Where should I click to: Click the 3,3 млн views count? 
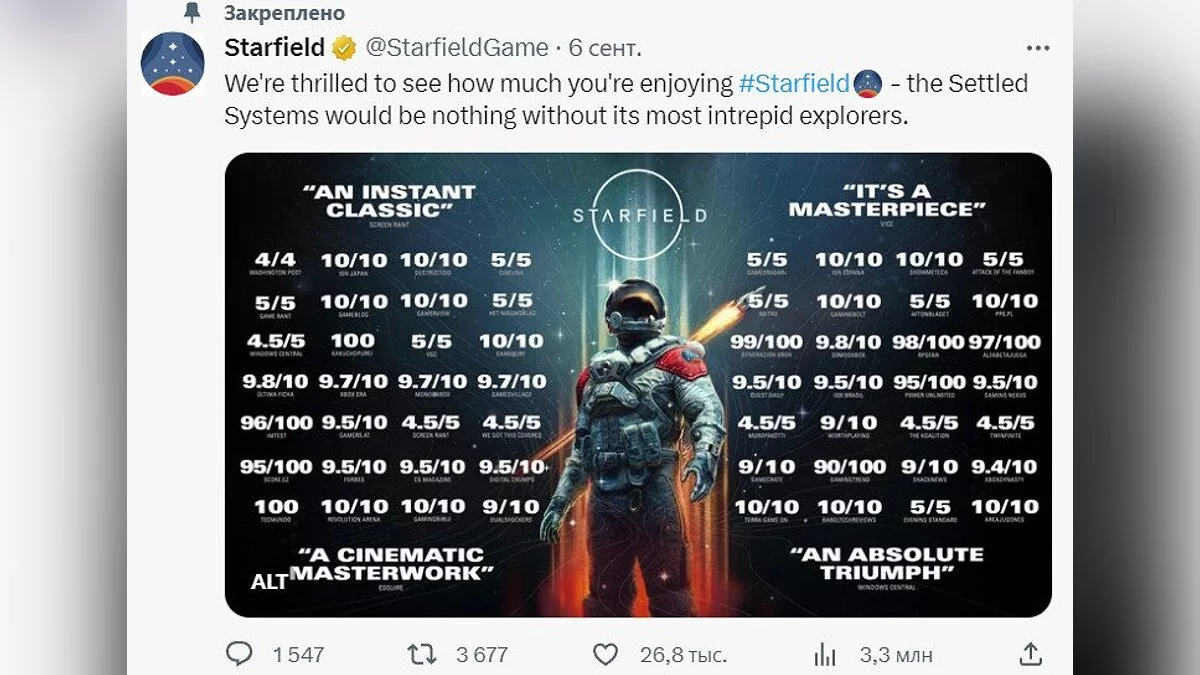point(896,655)
